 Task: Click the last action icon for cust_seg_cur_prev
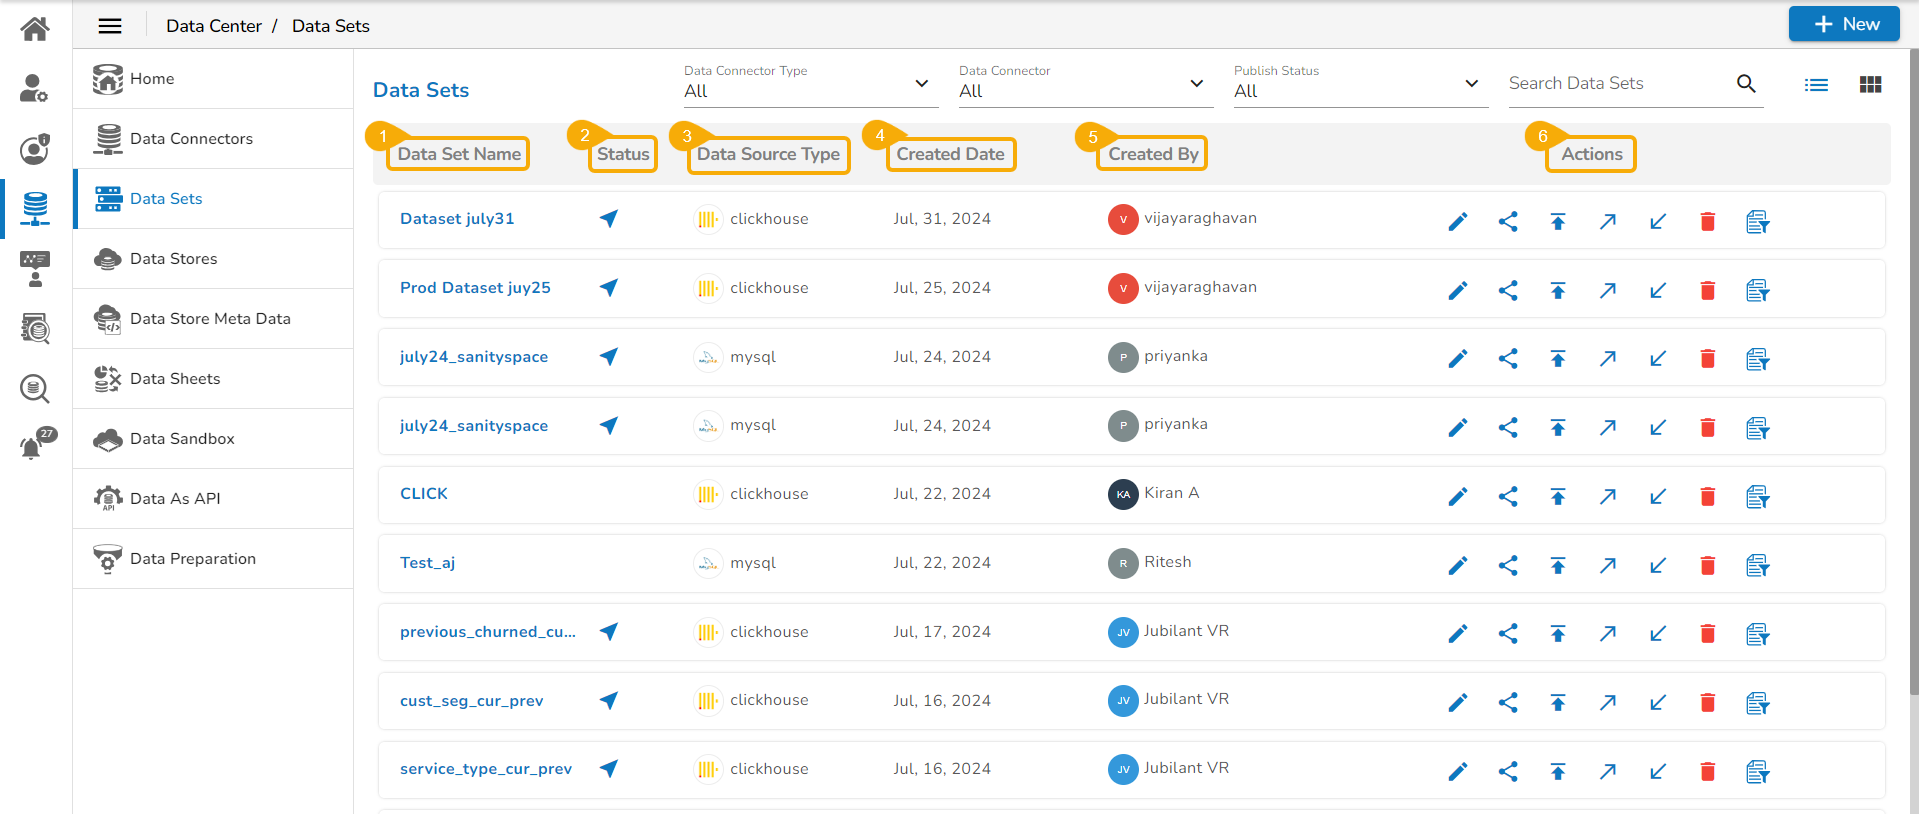point(1757,703)
